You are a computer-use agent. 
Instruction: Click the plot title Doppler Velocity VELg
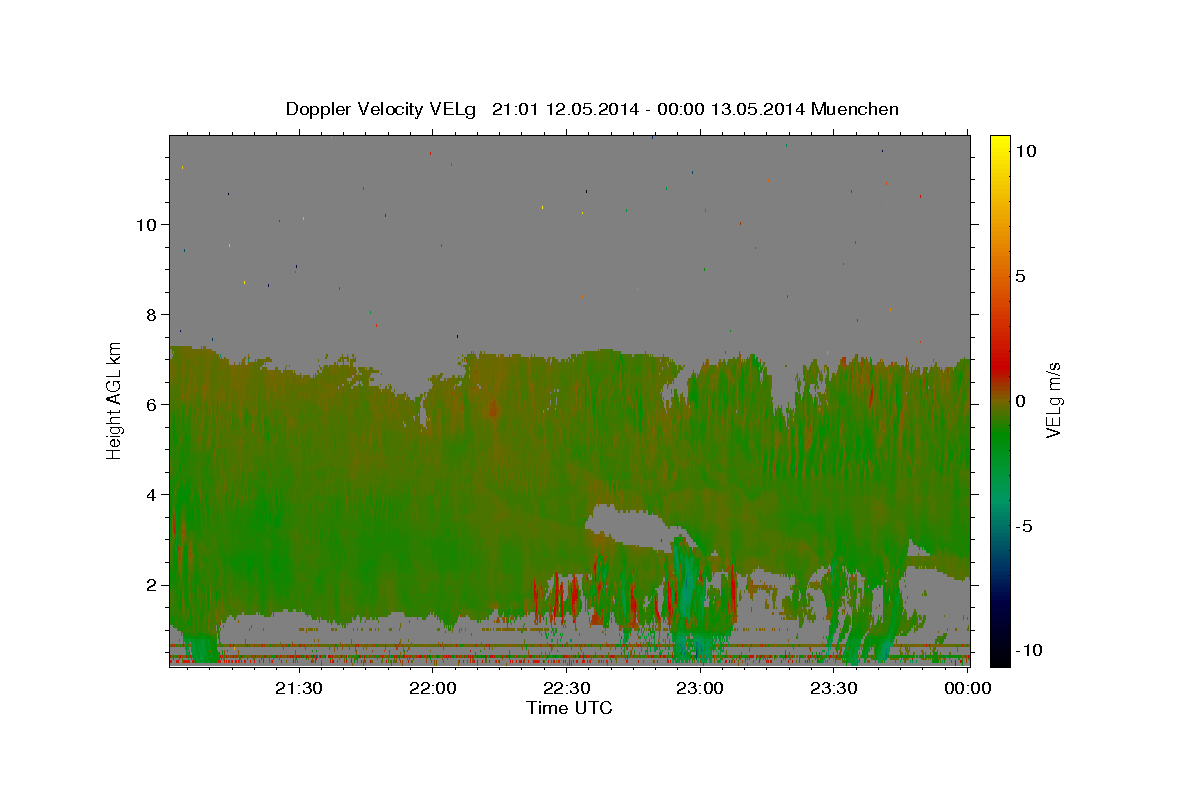pyautogui.click(x=592, y=109)
